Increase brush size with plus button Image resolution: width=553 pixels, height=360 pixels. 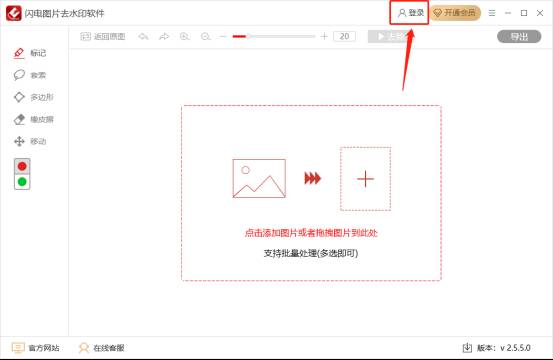click(x=324, y=36)
